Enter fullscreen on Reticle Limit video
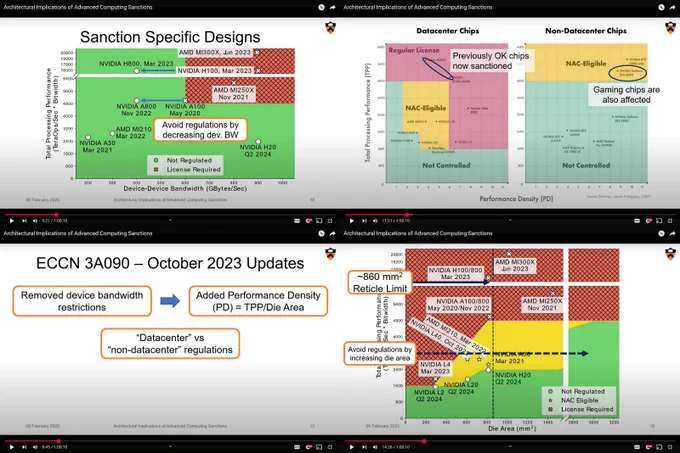680x453 pixels. point(670,447)
